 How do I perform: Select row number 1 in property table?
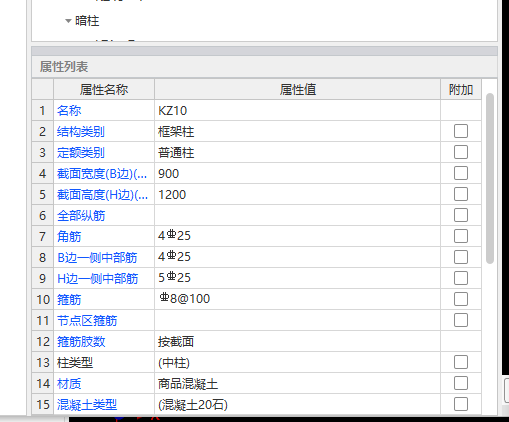tap(42, 110)
